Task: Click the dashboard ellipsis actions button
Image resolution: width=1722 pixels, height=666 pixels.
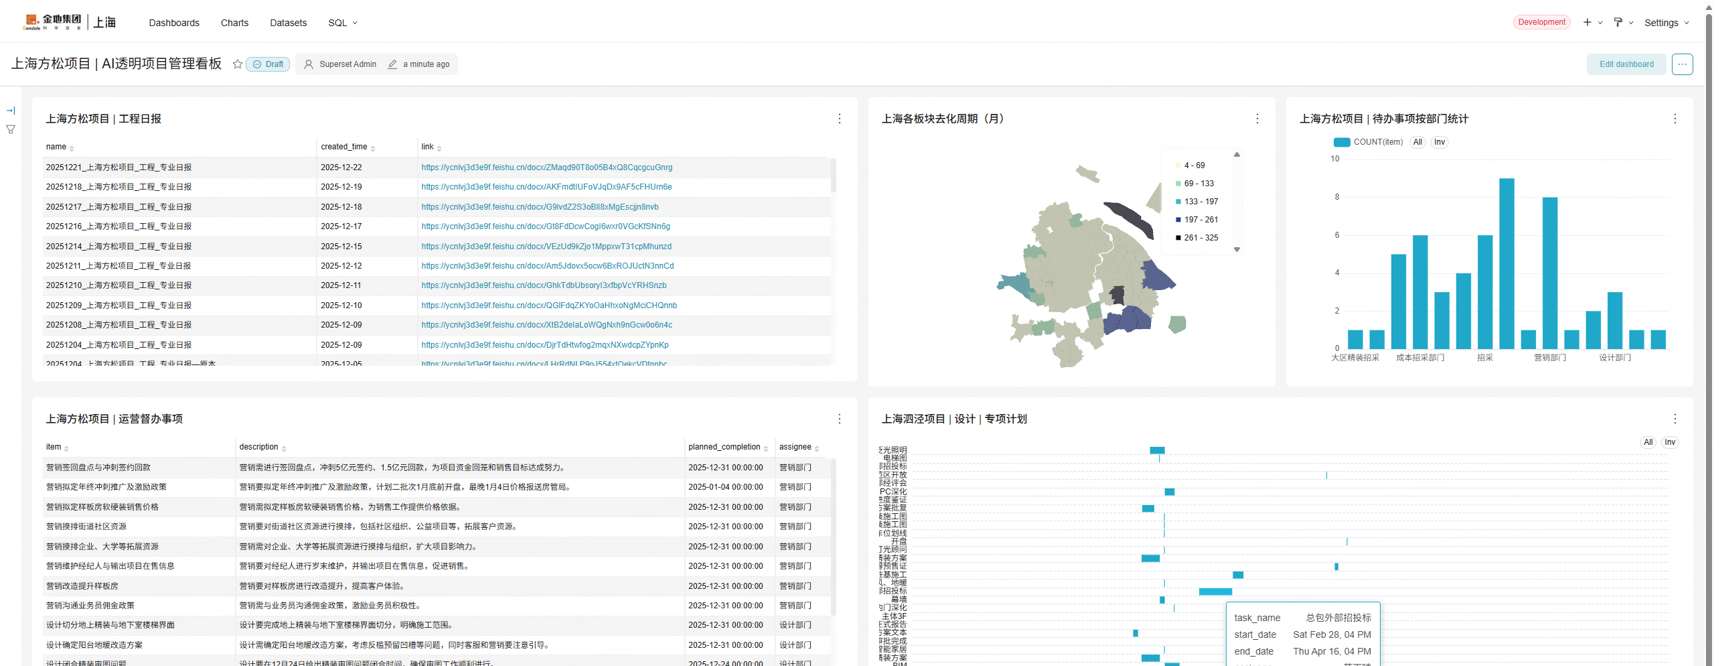Action: 1682,64
